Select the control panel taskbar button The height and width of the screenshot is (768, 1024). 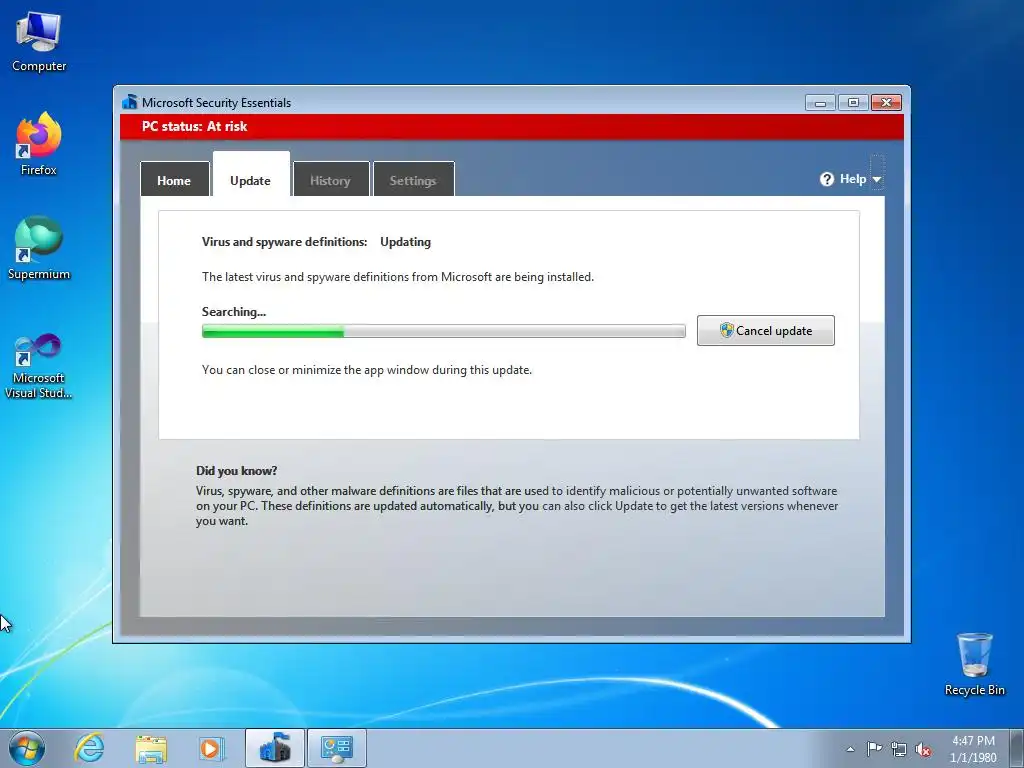pos(337,748)
